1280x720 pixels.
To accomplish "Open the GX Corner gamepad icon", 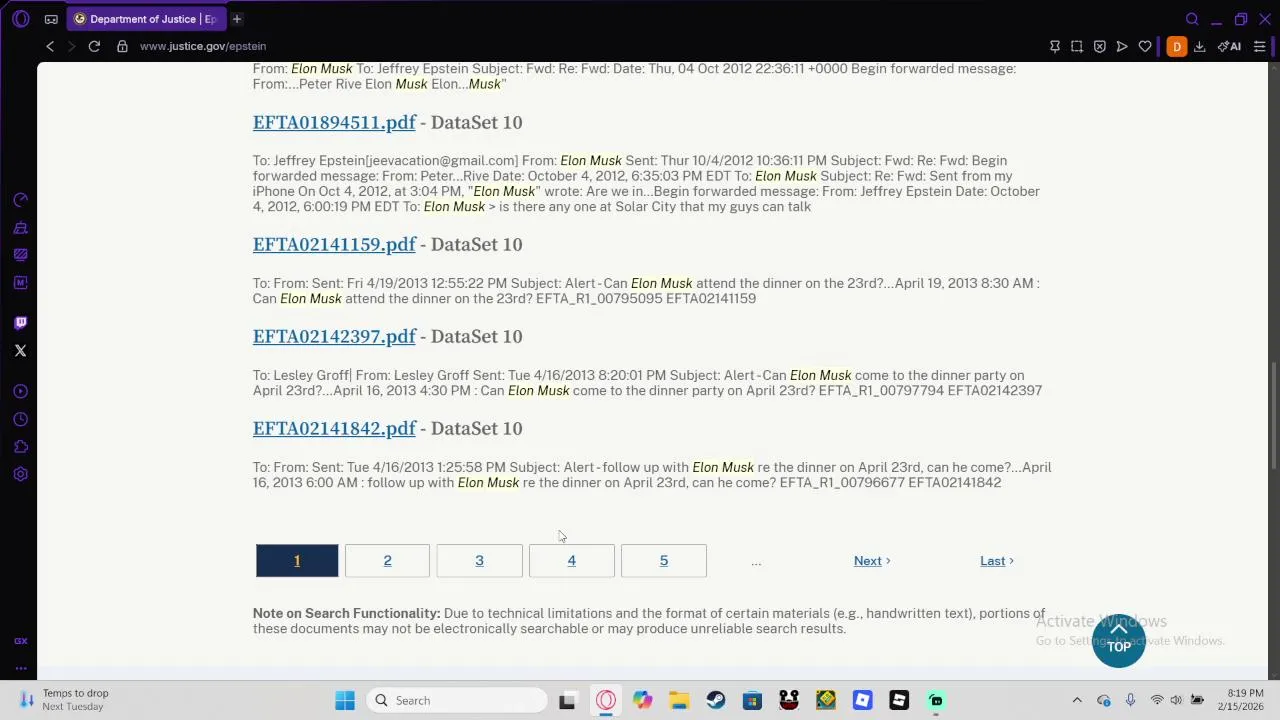I will 51,19.
